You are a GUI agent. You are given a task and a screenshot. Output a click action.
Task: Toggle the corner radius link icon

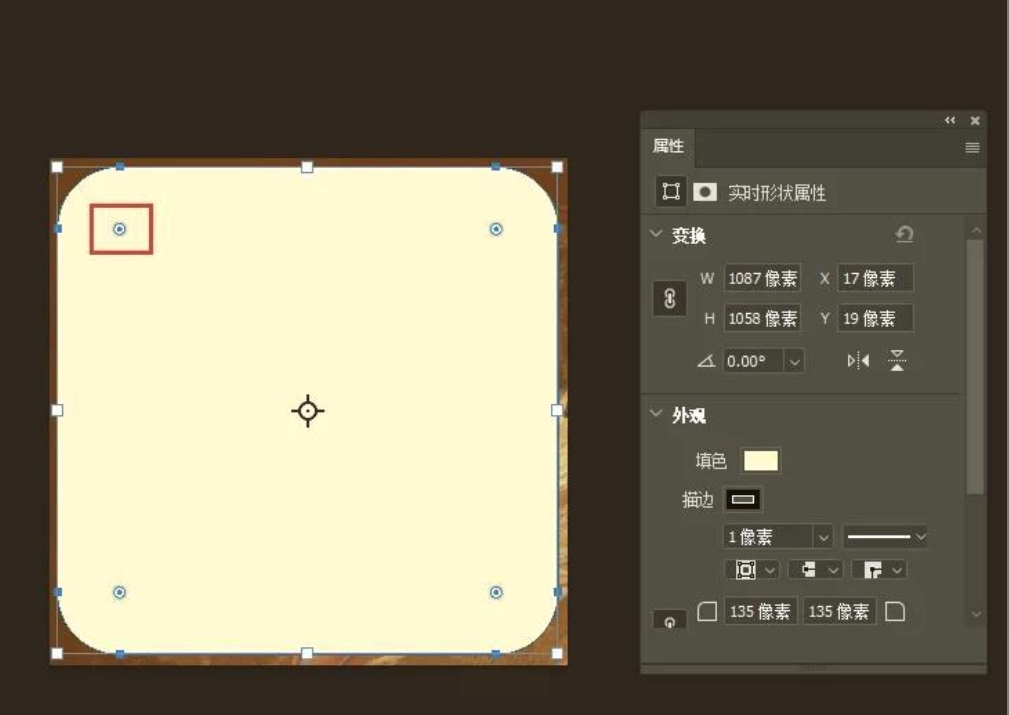coord(669,620)
